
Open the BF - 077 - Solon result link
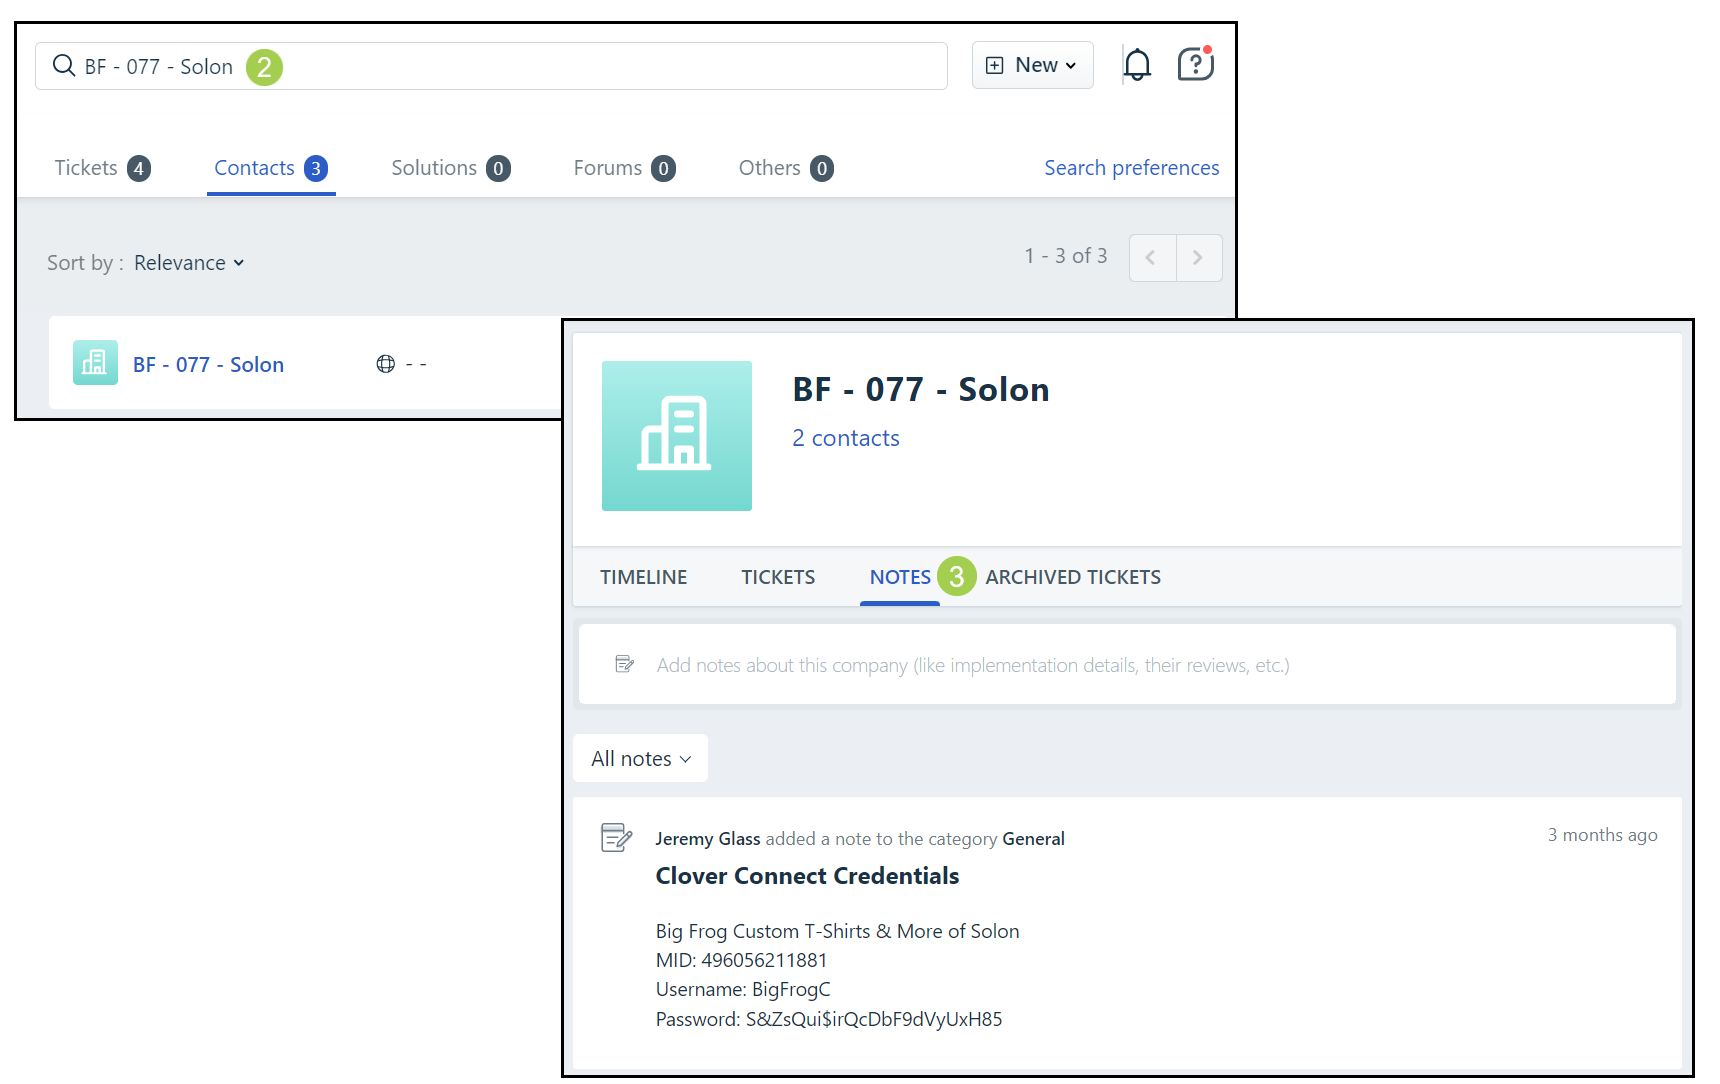pos(209,365)
